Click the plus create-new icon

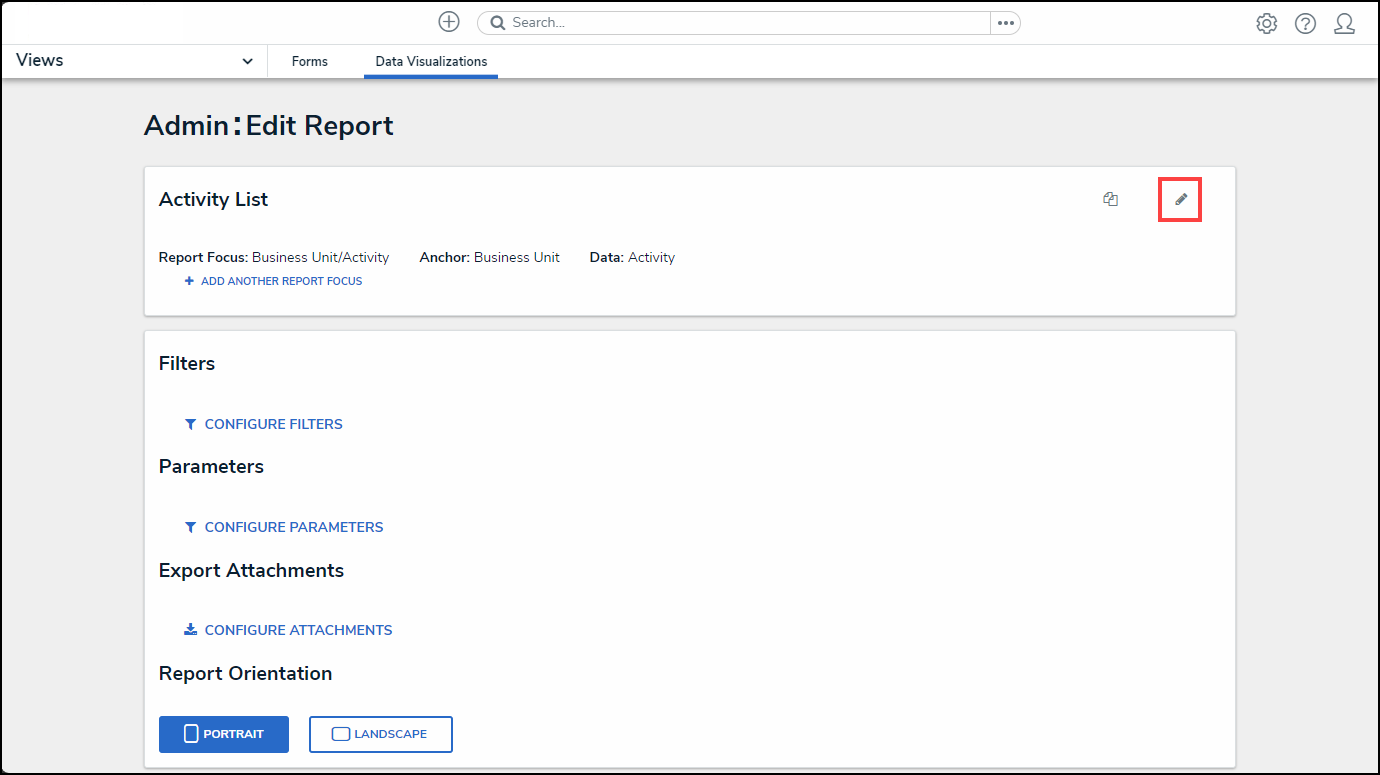tap(449, 22)
